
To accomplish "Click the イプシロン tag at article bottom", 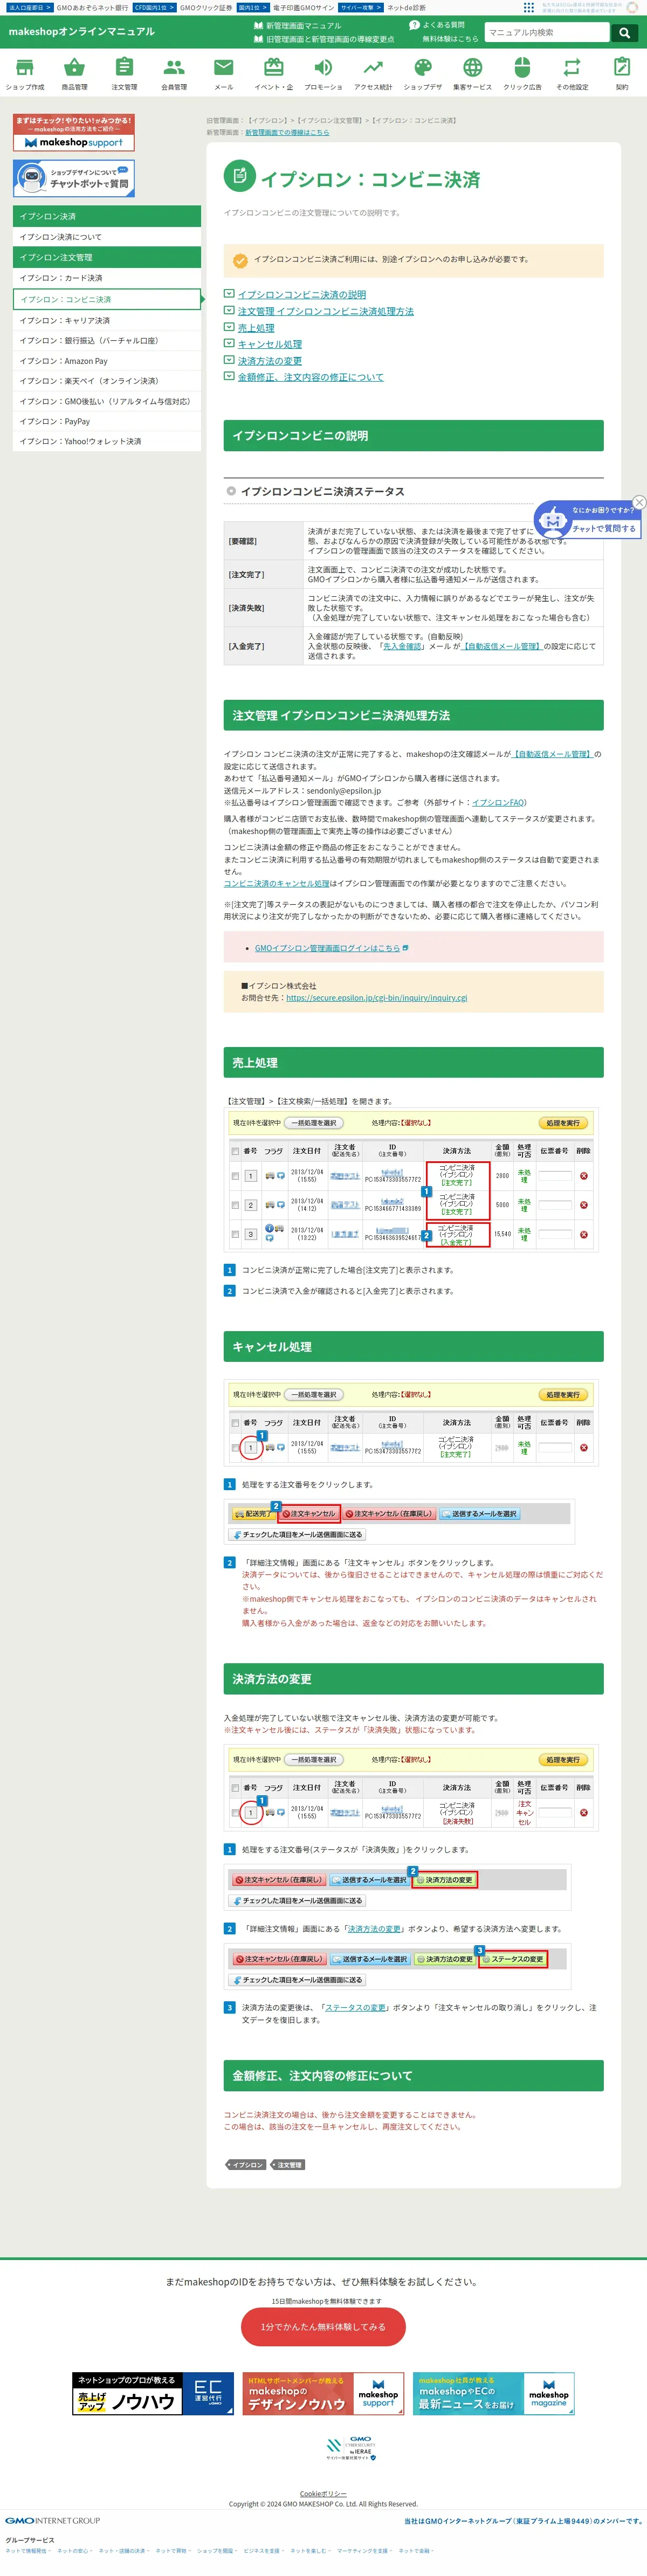I will (x=245, y=2165).
